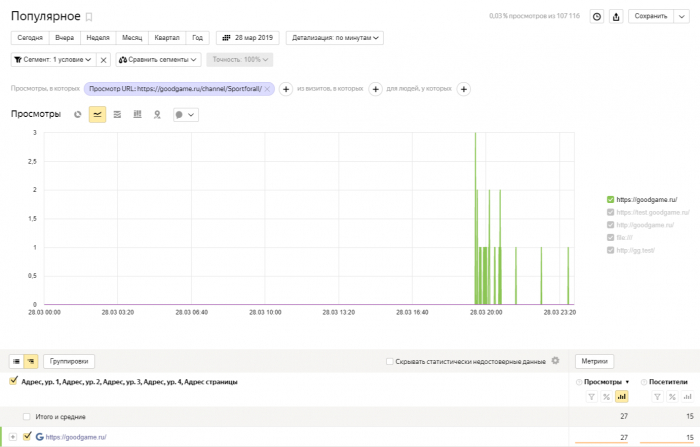The image size is (700, 447).
Task: Select the Вчера period tab
Action: pos(64,38)
